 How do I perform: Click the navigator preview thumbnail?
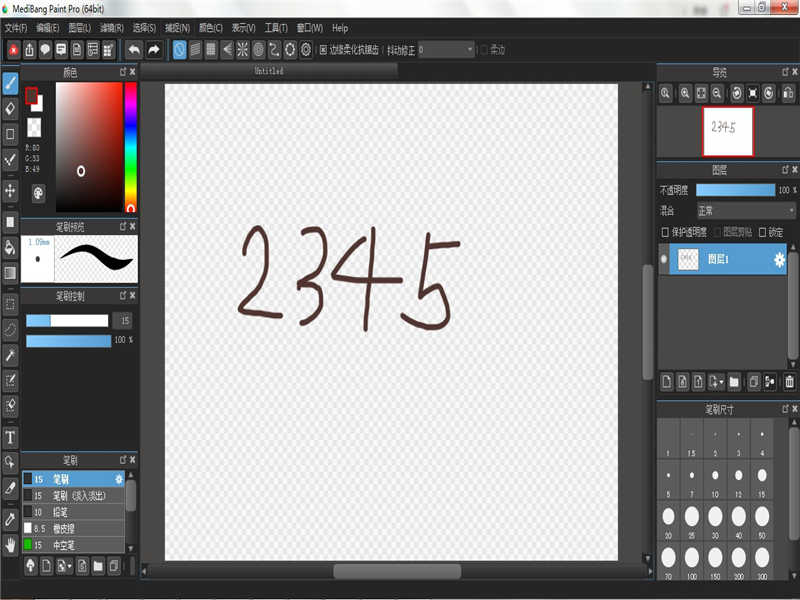tap(727, 132)
